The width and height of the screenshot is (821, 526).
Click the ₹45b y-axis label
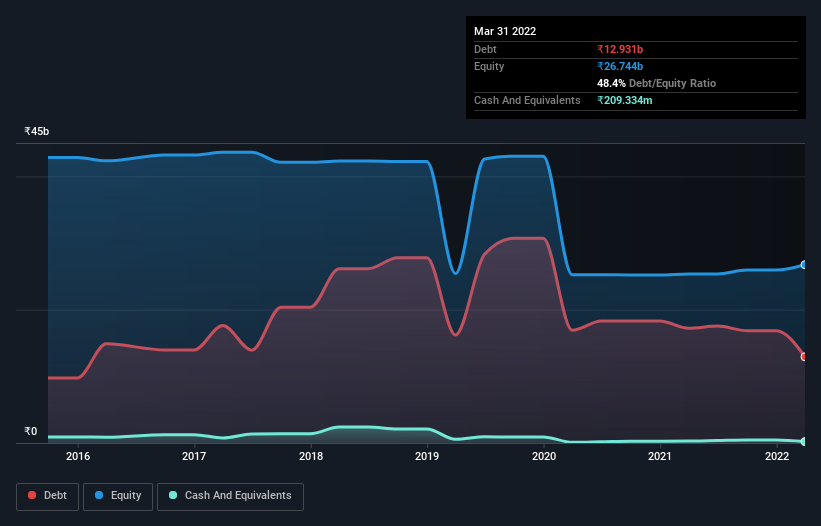pos(37,131)
